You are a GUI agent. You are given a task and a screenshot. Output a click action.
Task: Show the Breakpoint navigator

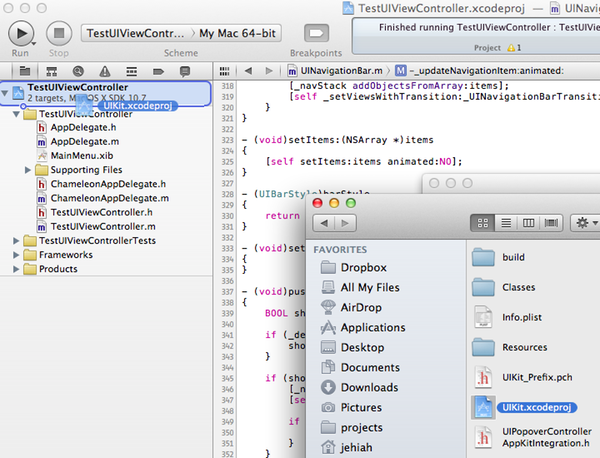point(158,71)
